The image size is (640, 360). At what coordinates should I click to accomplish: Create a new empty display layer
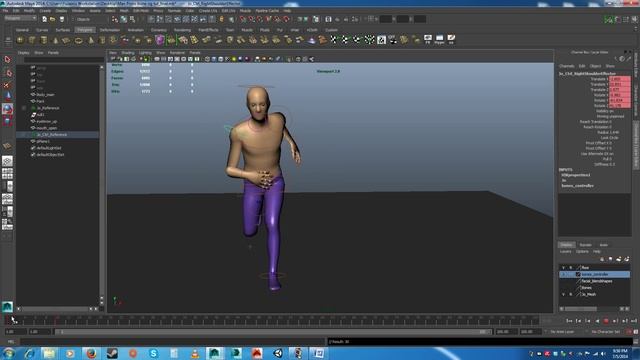pyautogui.click(x=619, y=259)
